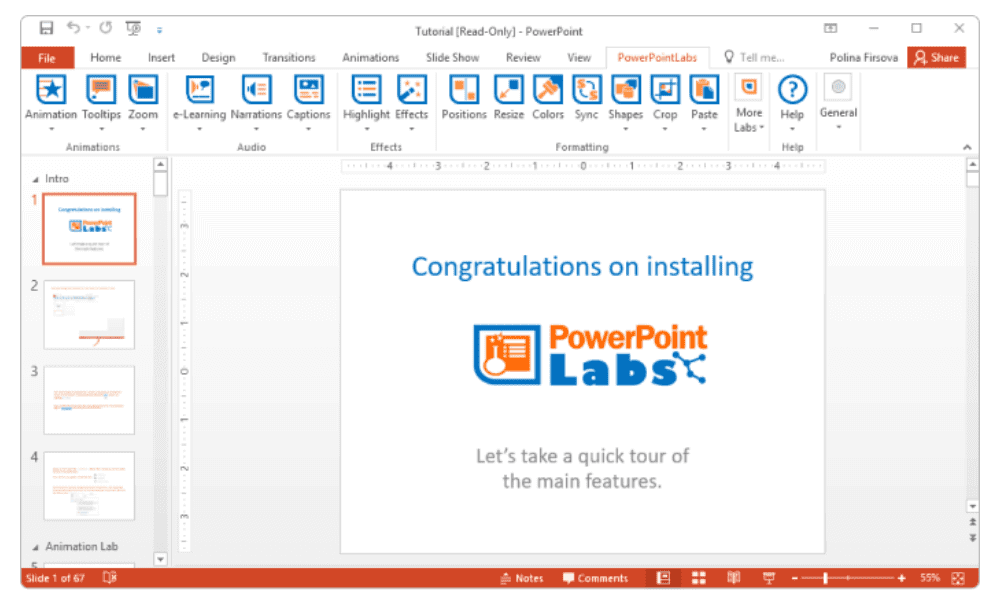Viewport: 997px width, 606px height.
Task: Switch to Slide Sorter view
Action: [699, 577]
